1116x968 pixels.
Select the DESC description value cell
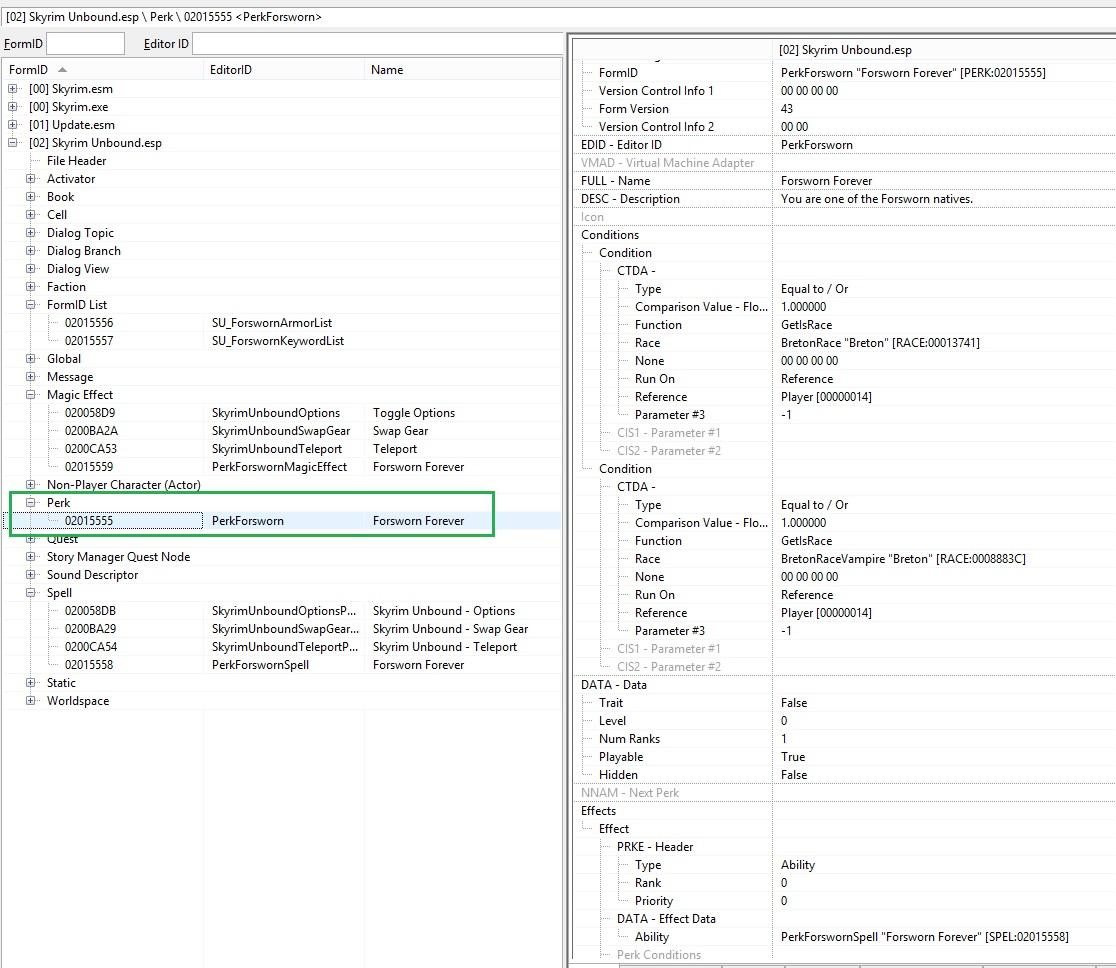pos(944,199)
